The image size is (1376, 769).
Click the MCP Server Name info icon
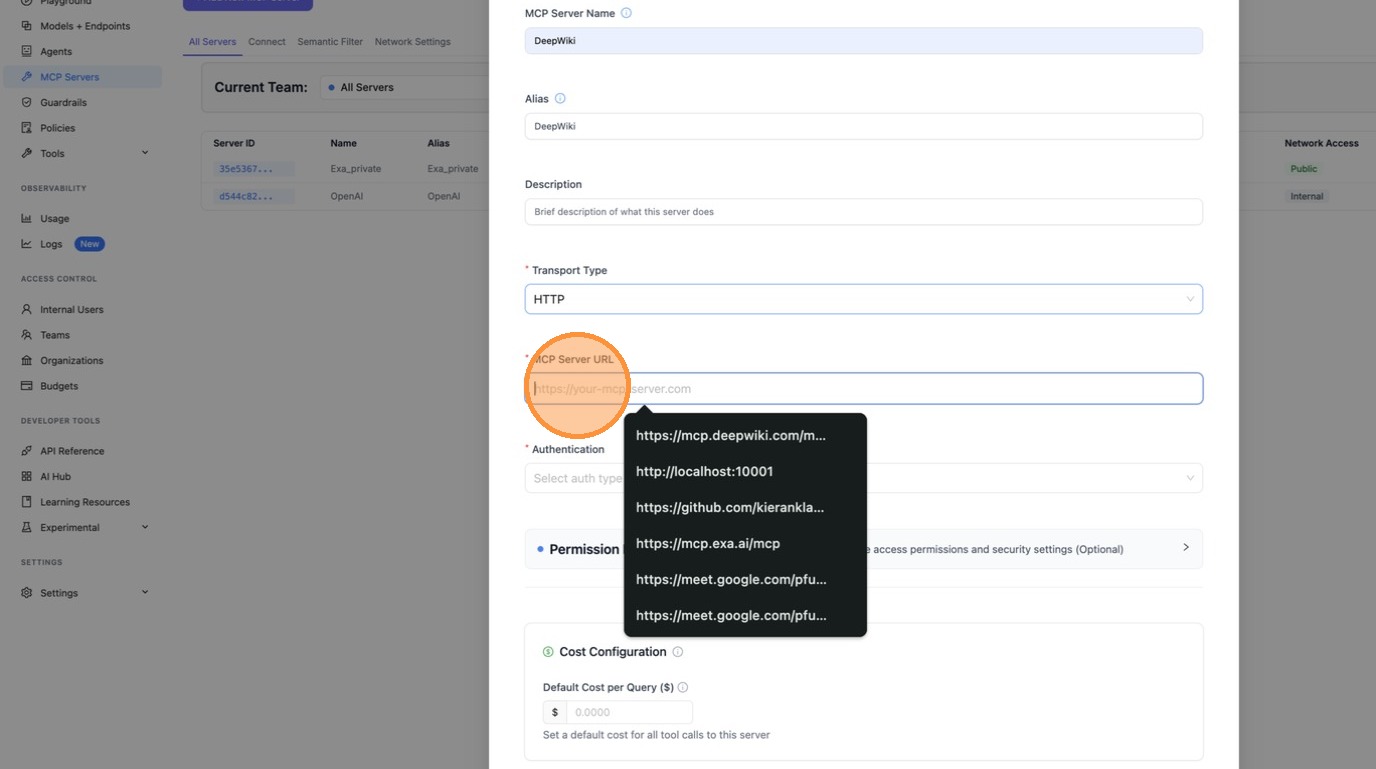click(x=626, y=13)
